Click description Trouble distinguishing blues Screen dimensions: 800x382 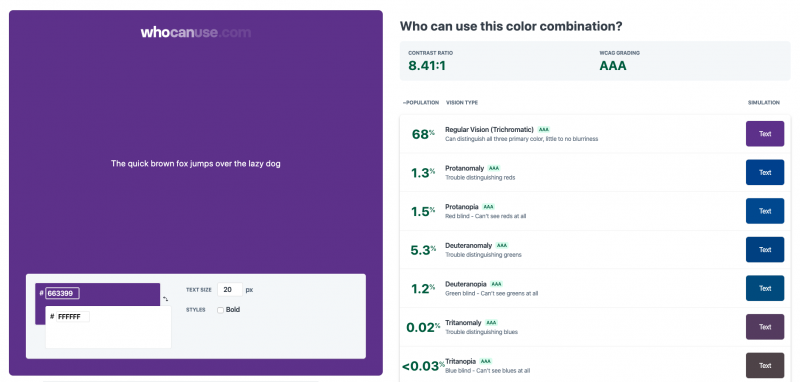(482, 332)
